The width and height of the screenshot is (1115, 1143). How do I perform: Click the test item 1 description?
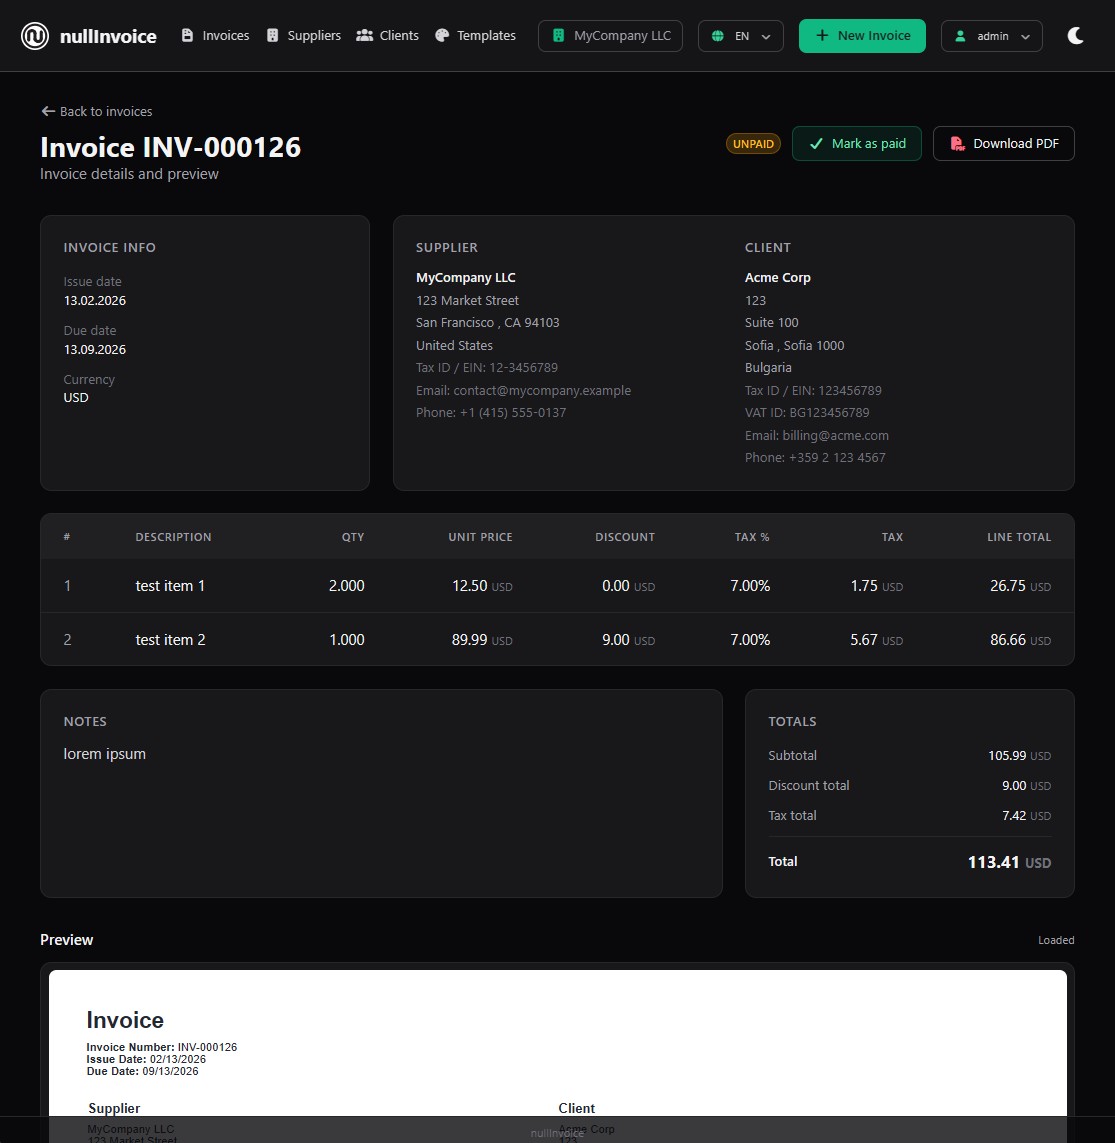(x=170, y=585)
